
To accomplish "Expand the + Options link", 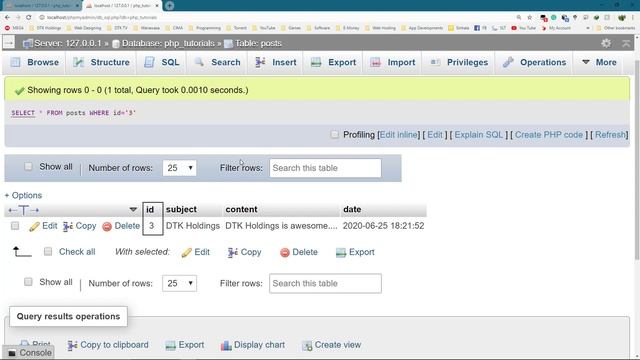I will (x=23, y=195).
